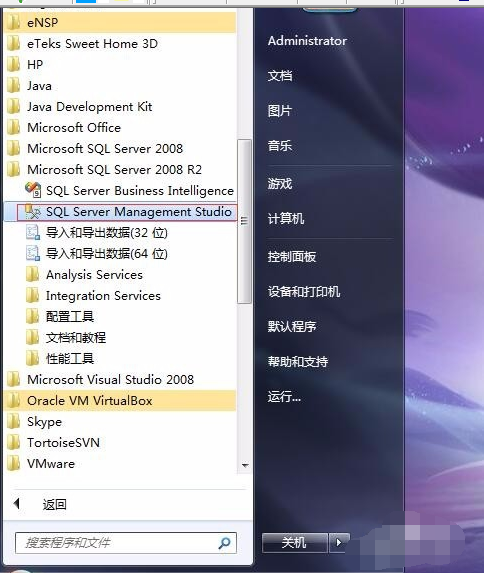Image resolution: width=484 pixels, height=573 pixels.
Task: Open the 运行... dialog
Action: 284,396
